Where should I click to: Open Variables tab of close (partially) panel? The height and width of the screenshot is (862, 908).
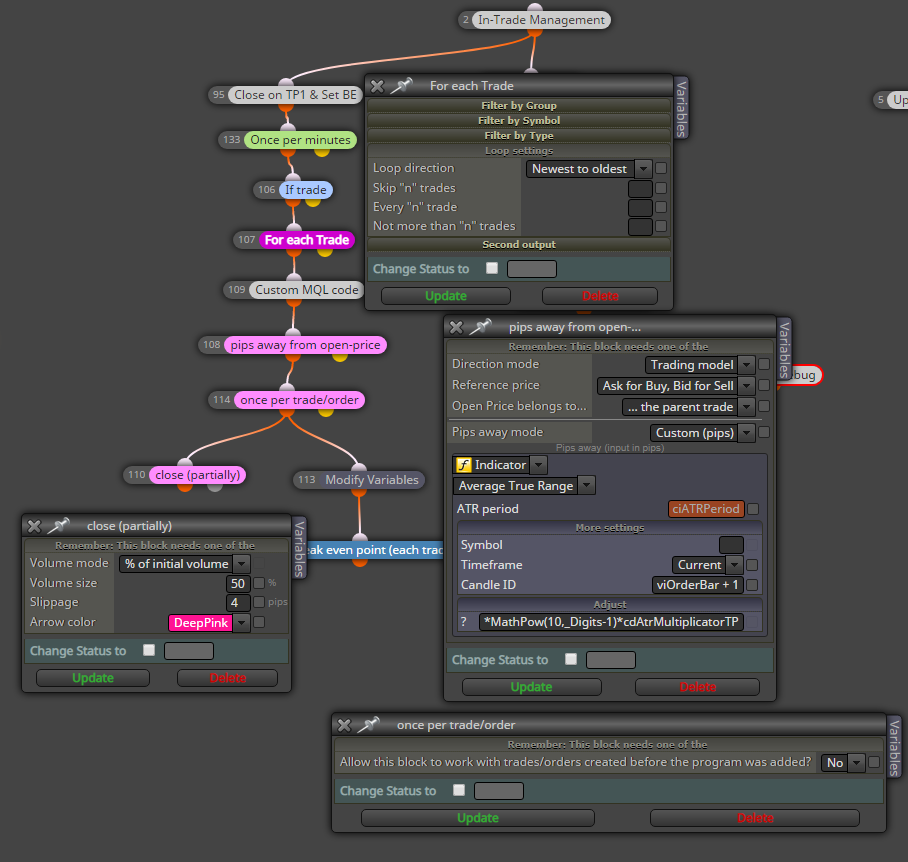click(299, 548)
